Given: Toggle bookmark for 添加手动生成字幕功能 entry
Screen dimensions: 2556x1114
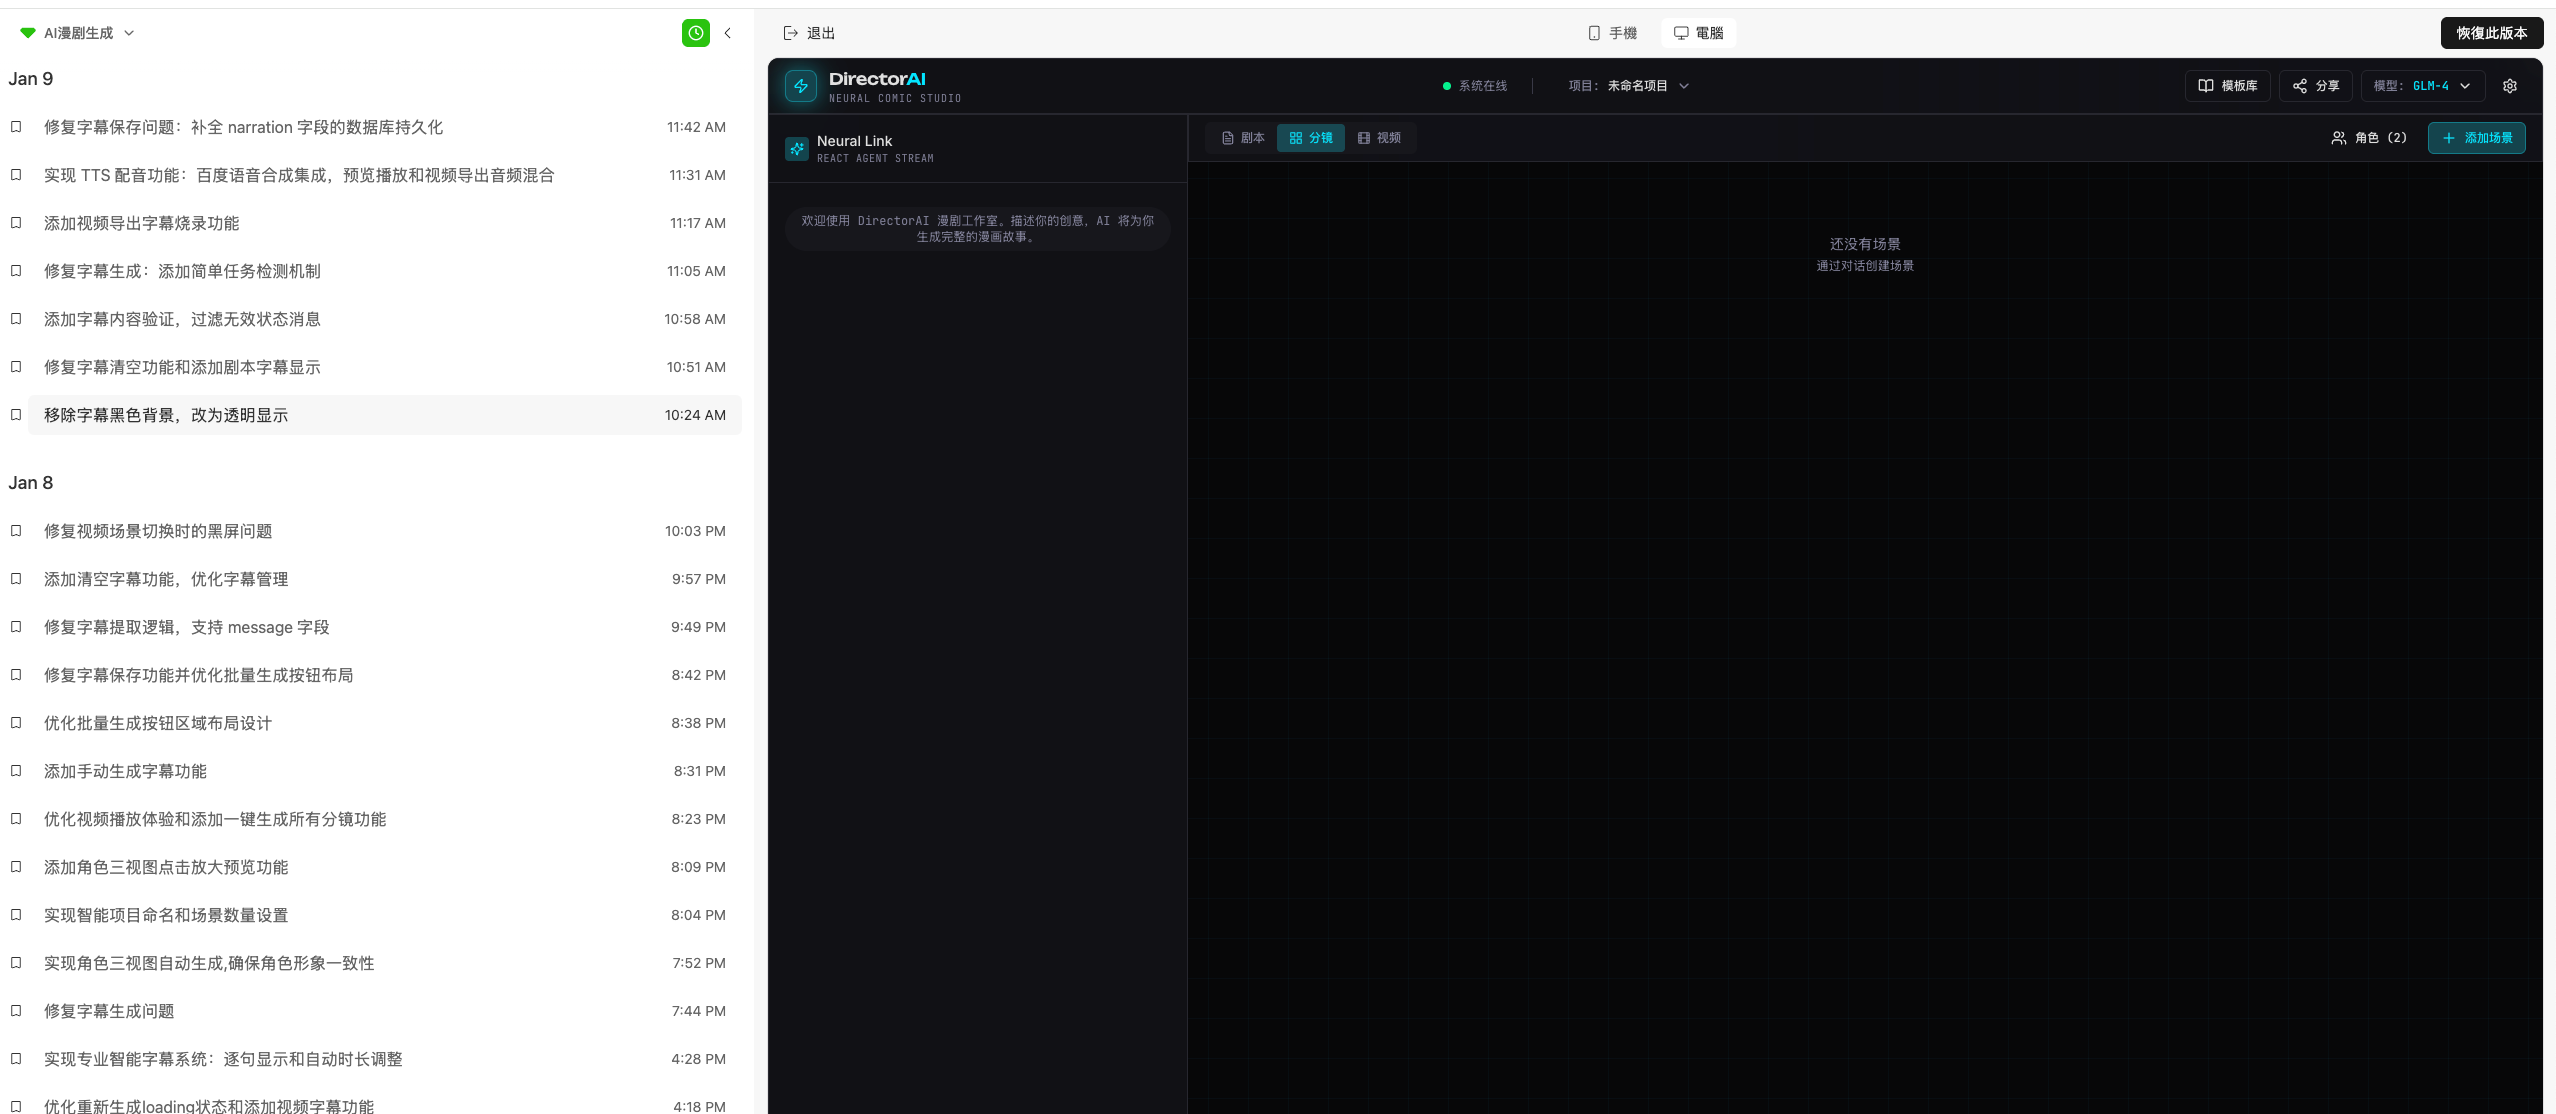Looking at the screenshot, I should (x=16, y=771).
